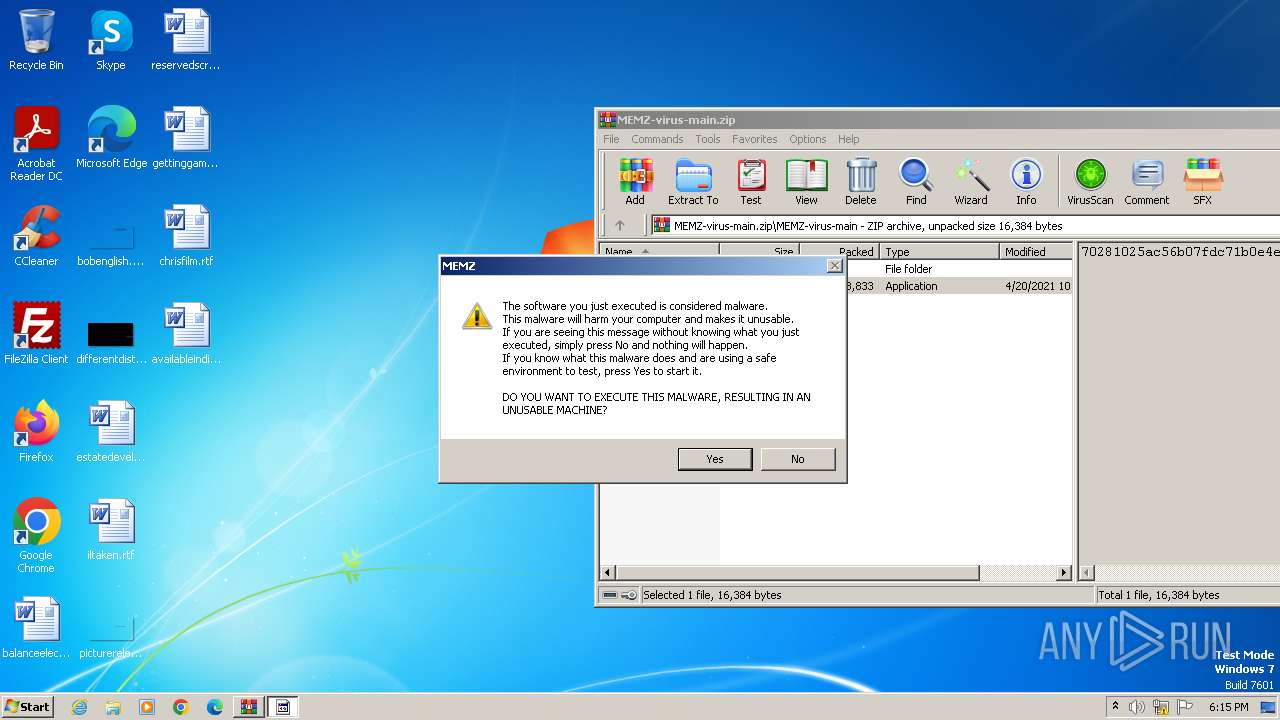Click the Extract To toolbar icon

pos(693,181)
